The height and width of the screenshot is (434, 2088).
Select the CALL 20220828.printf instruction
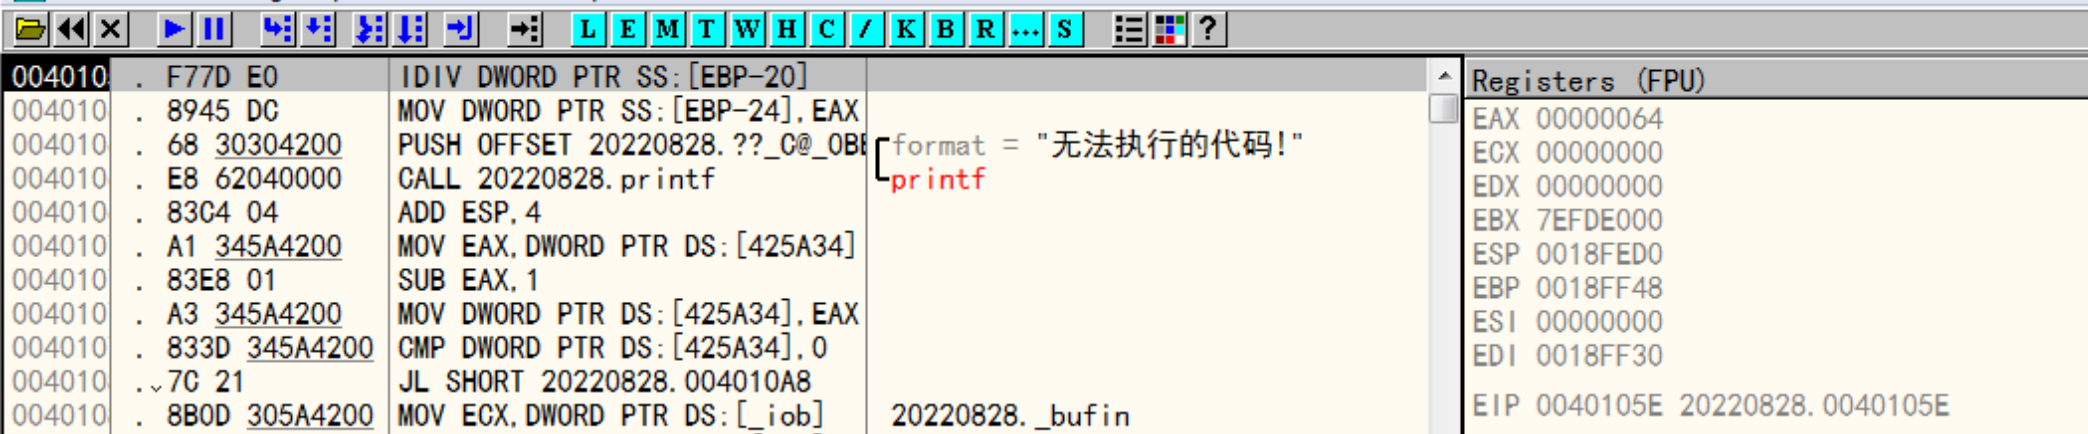(556, 178)
